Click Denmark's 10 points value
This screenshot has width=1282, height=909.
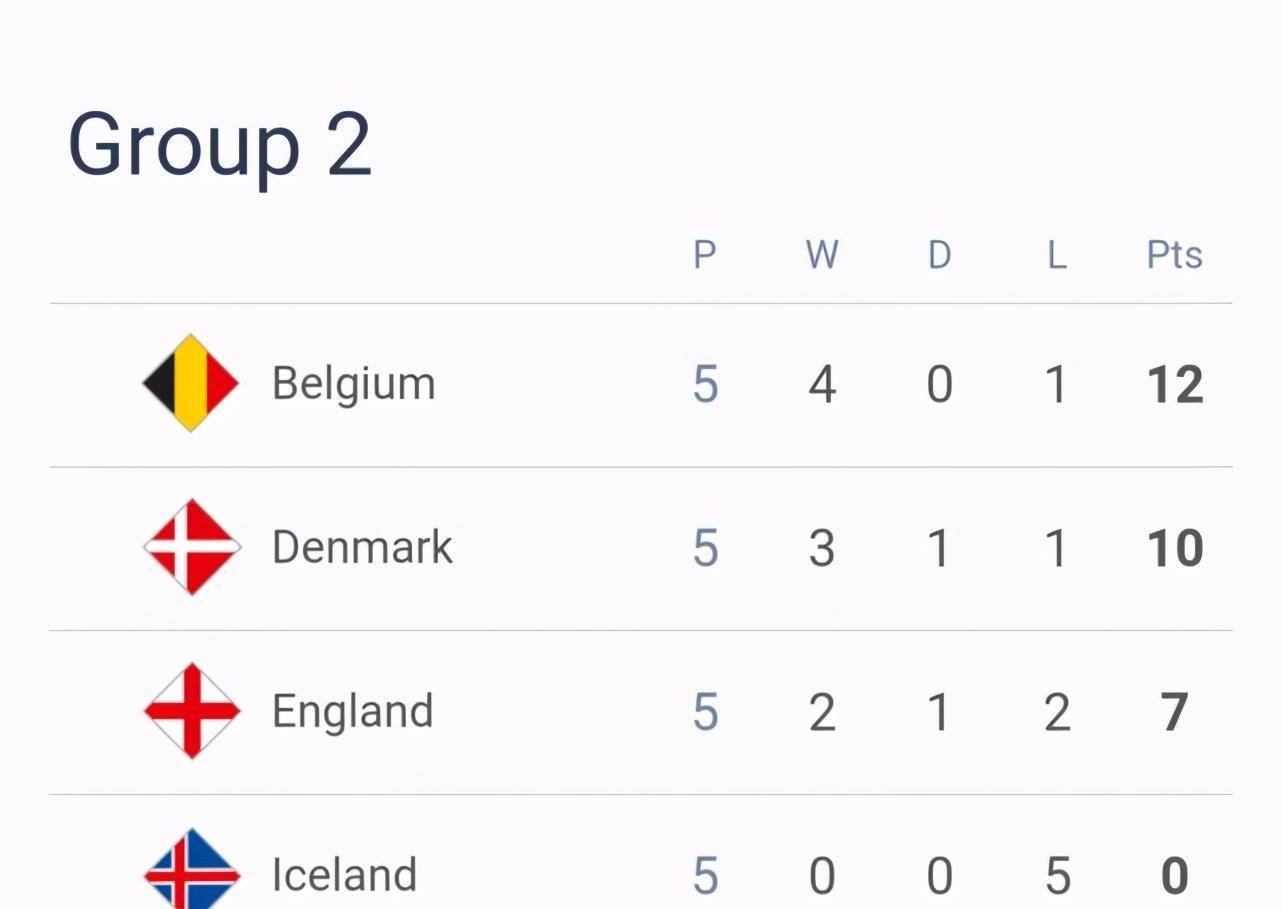[x=1175, y=549]
